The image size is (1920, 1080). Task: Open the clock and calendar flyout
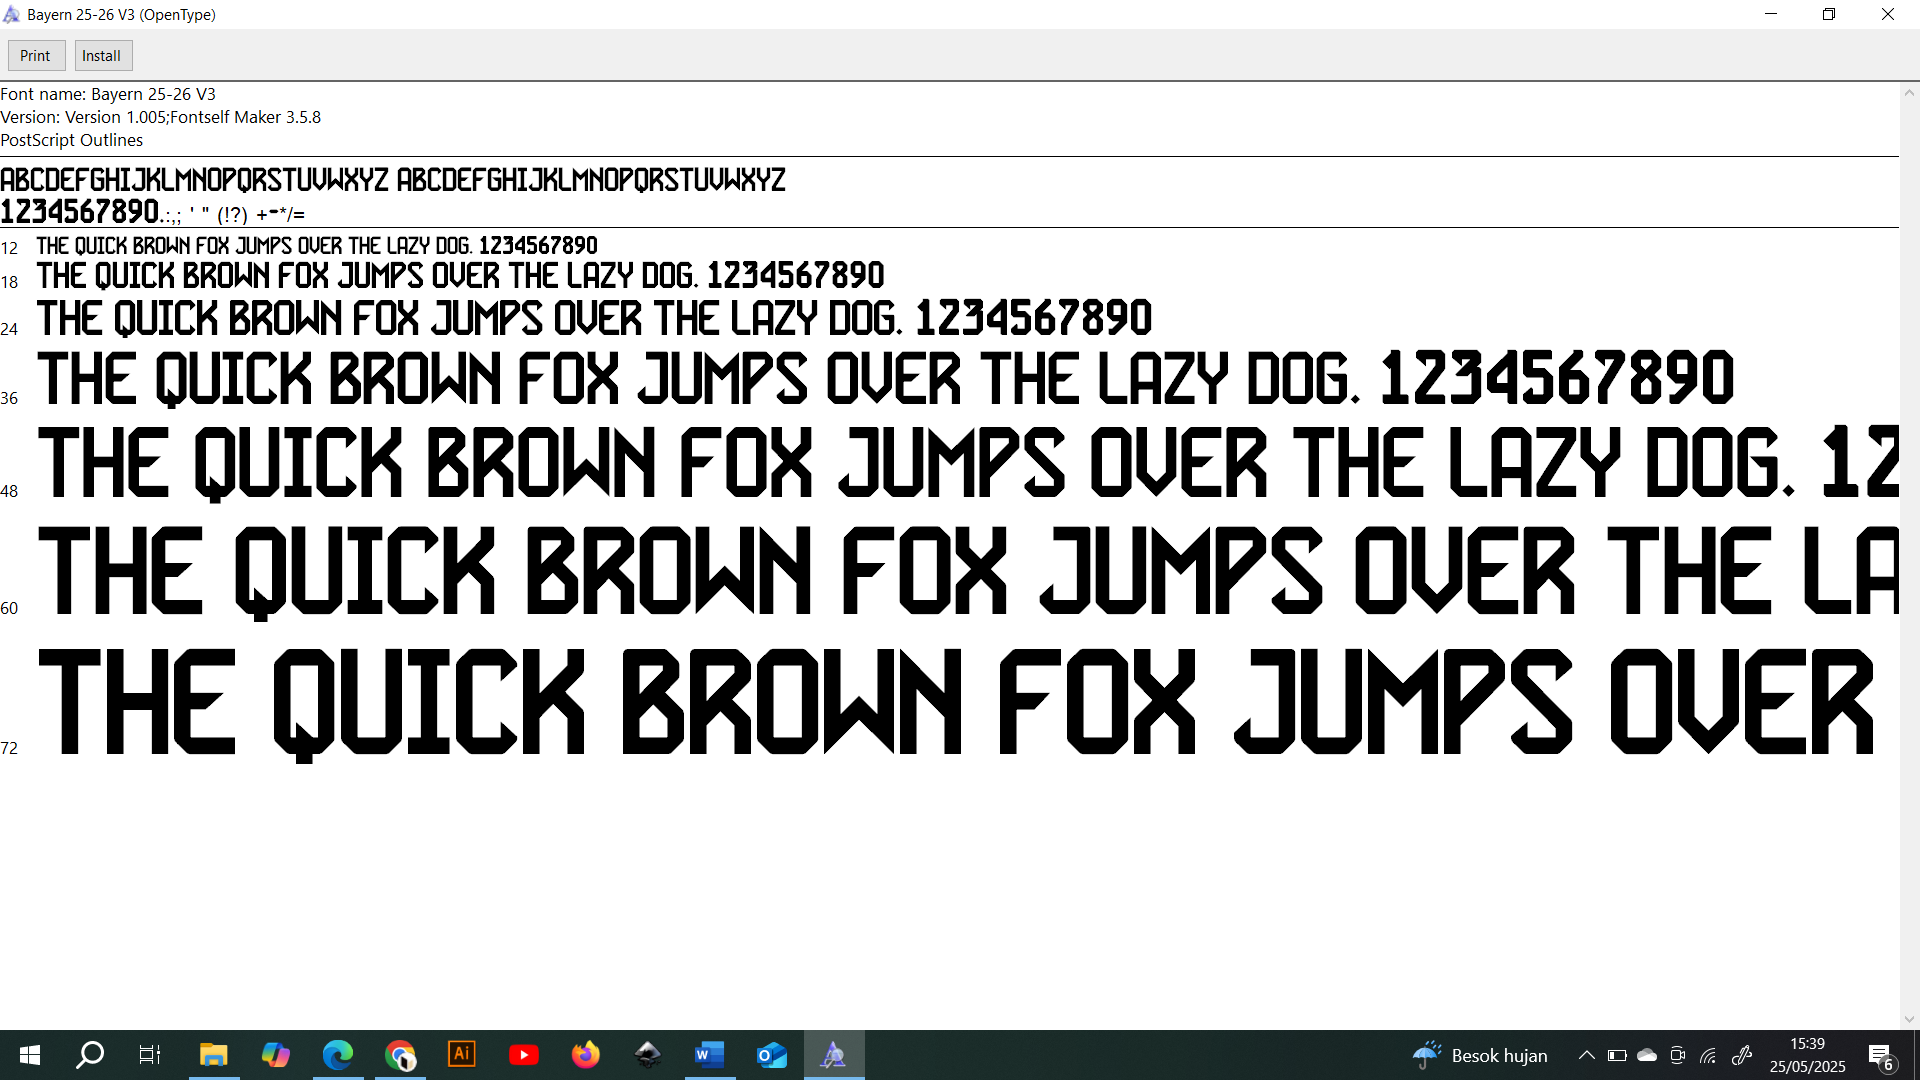(x=1807, y=1055)
